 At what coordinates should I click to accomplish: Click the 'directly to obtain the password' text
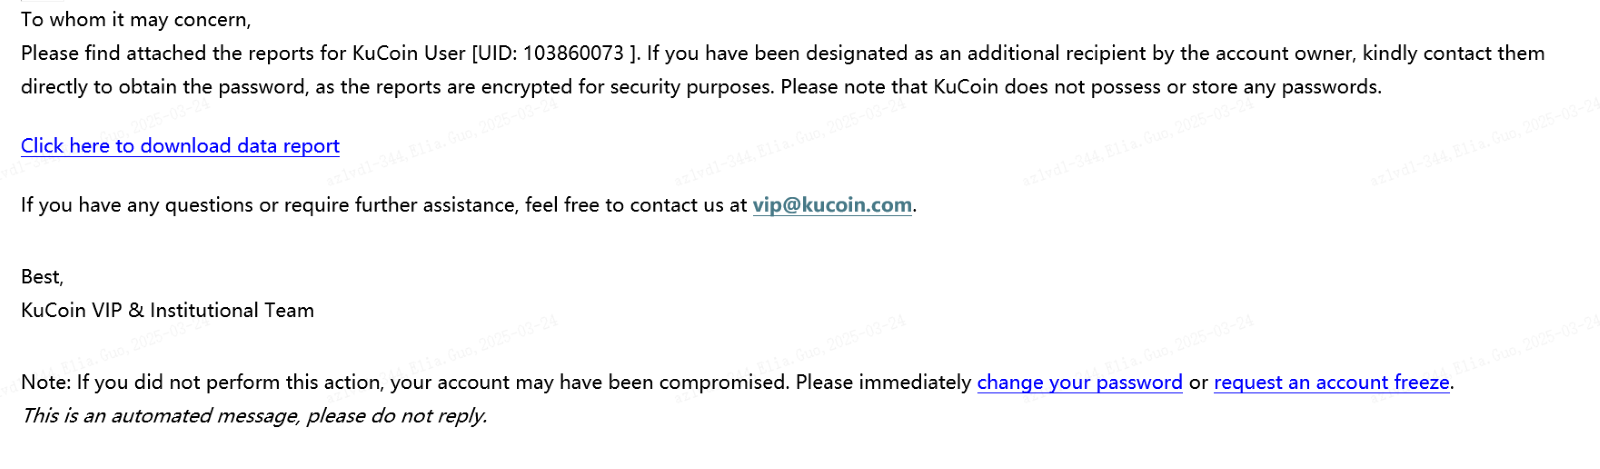165,87
